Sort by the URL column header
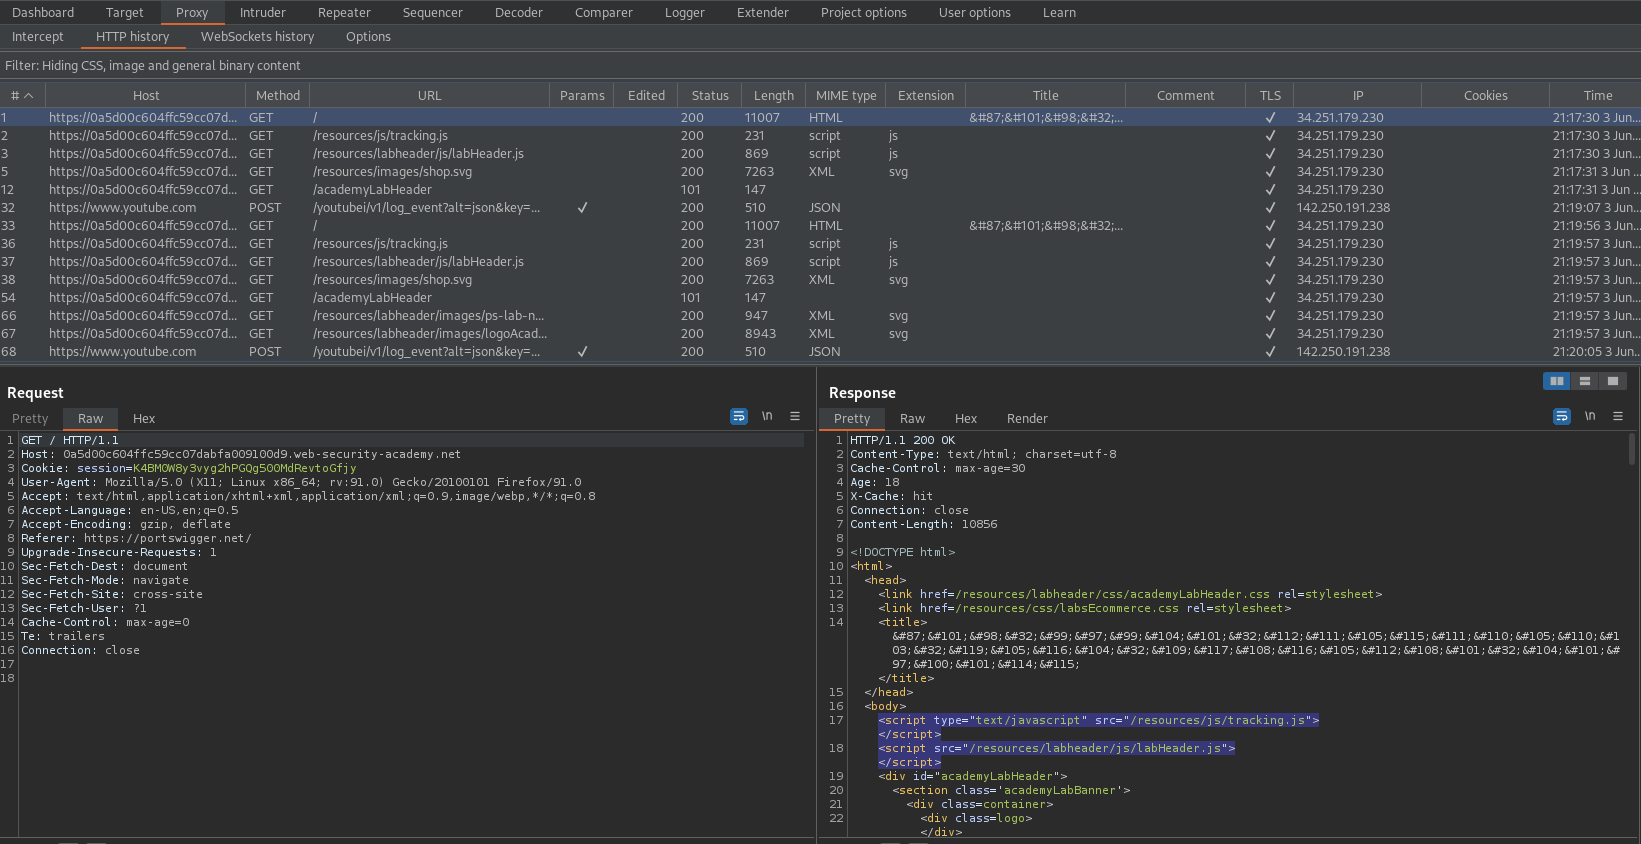Image resolution: width=1641 pixels, height=844 pixels. [430, 96]
